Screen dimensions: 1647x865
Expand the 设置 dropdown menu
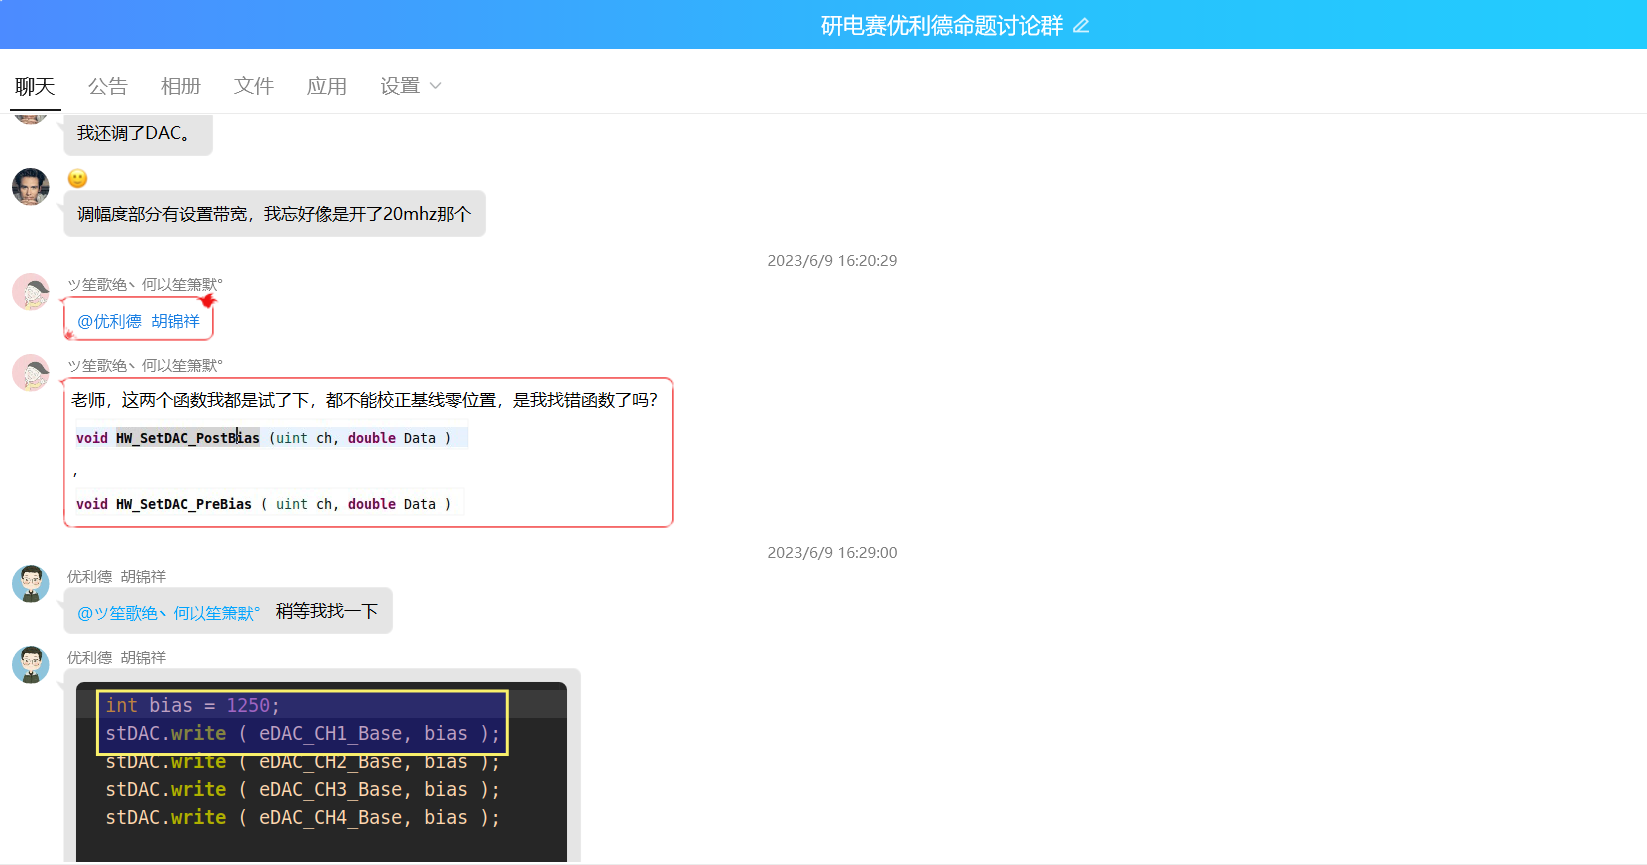tap(410, 87)
